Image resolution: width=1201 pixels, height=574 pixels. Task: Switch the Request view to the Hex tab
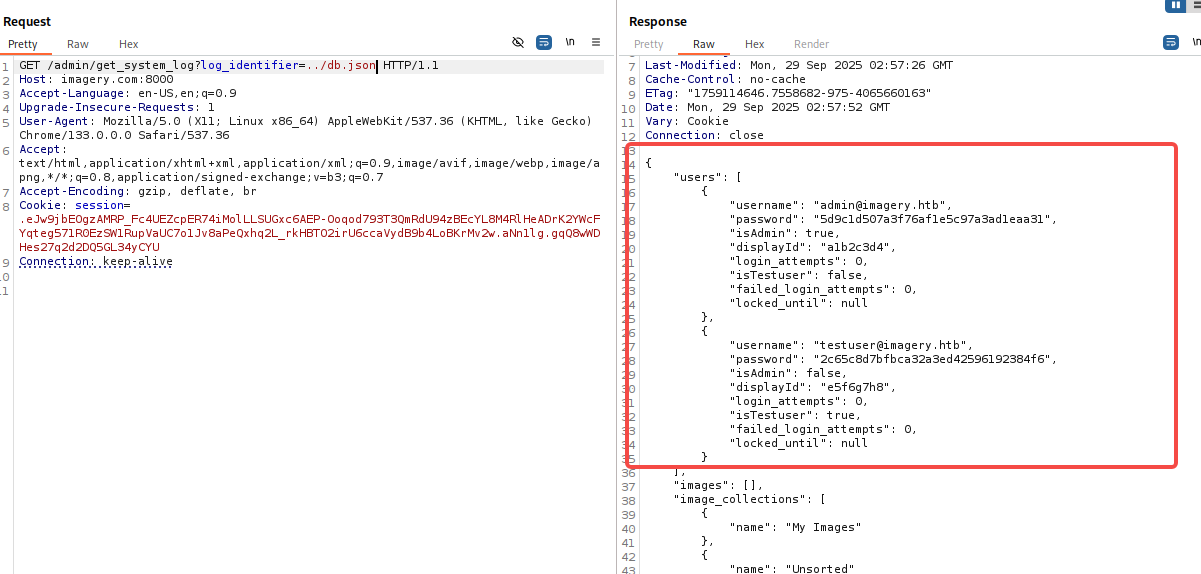point(129,44)
